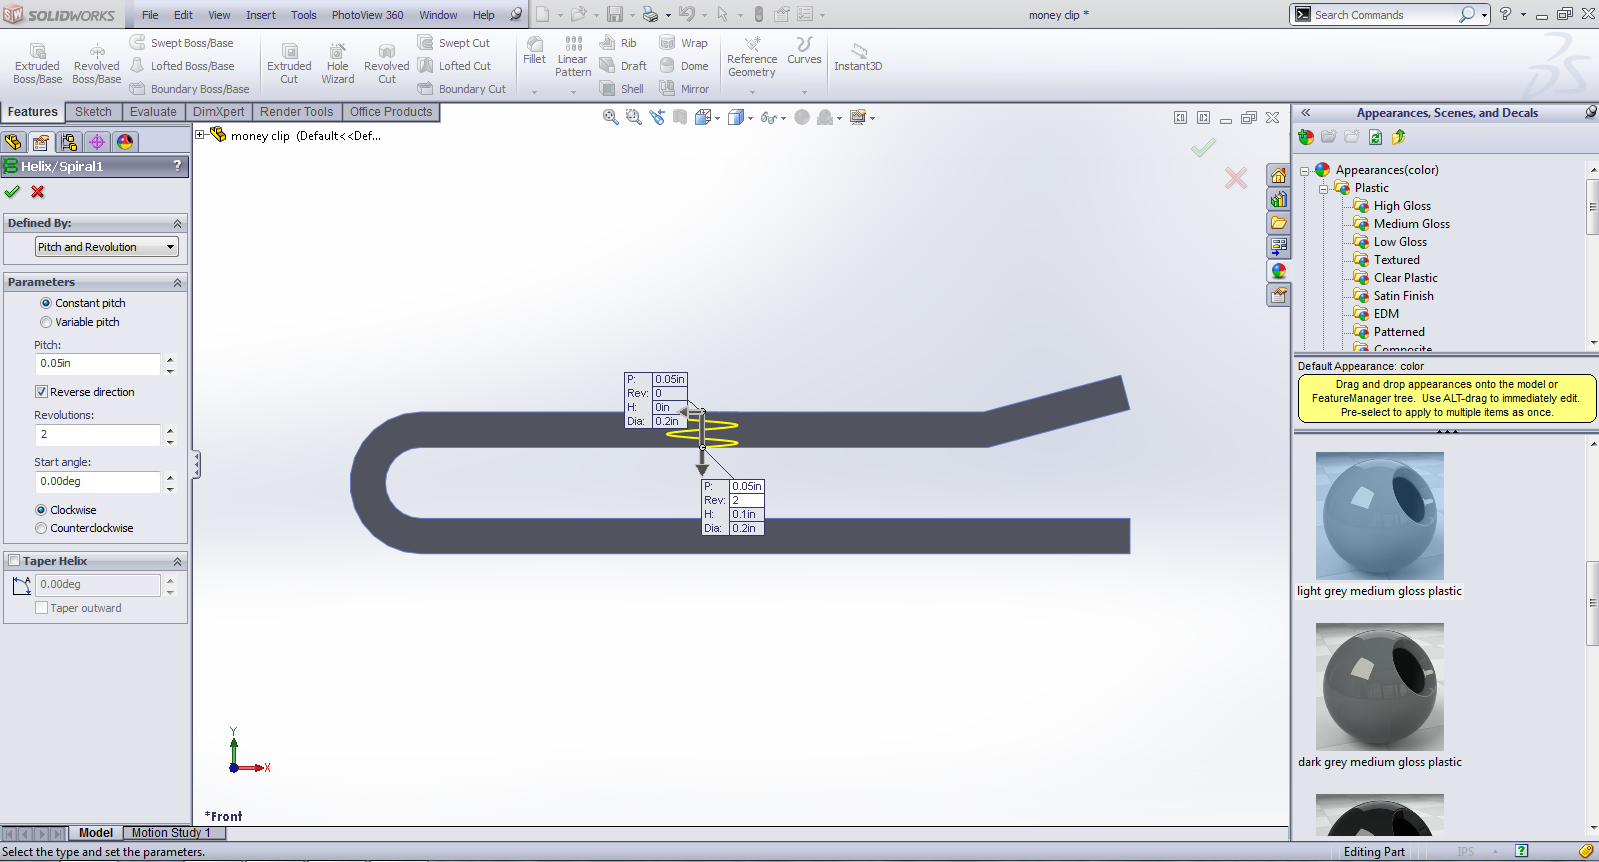
Task: Click the Start angle input field
Action: point(97,482)
